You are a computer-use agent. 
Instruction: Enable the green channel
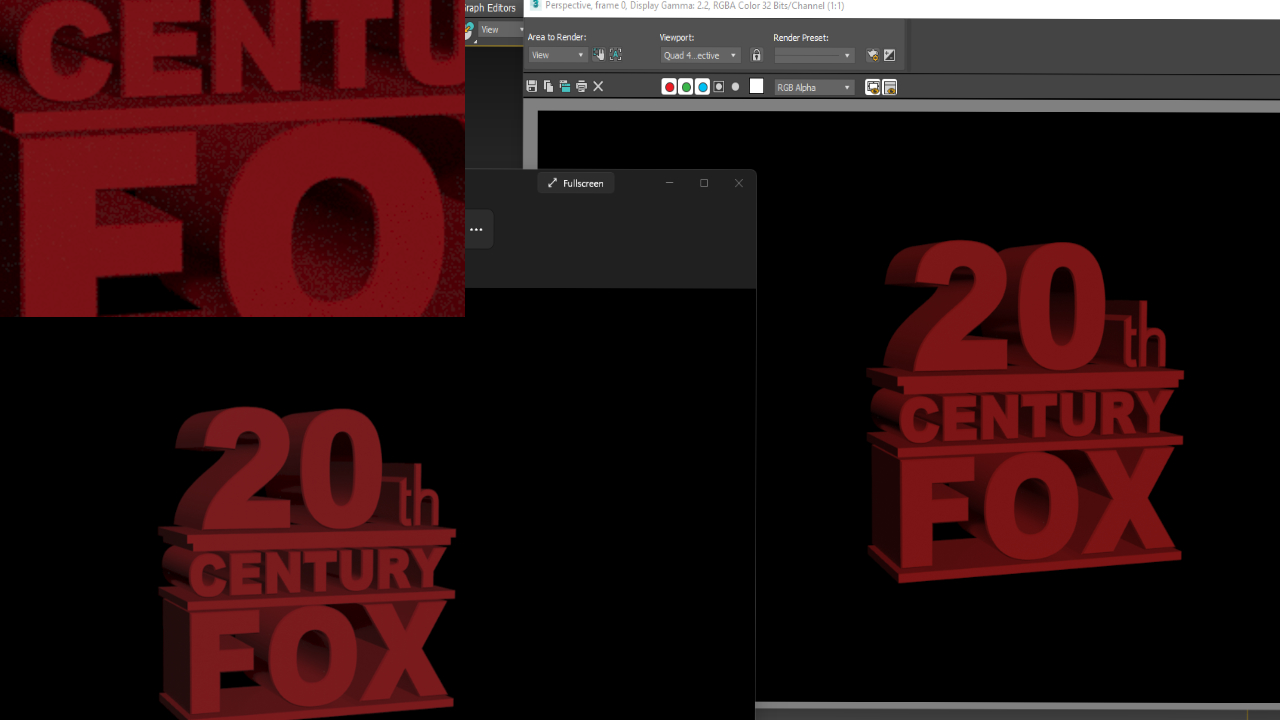(686, 87)
